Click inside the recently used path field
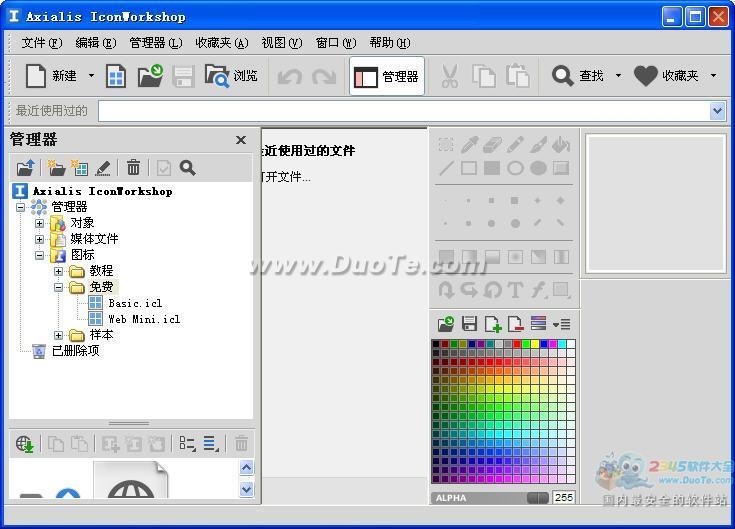Image resolution: width=735 pixels, height=529 pixels. [404, 111]
